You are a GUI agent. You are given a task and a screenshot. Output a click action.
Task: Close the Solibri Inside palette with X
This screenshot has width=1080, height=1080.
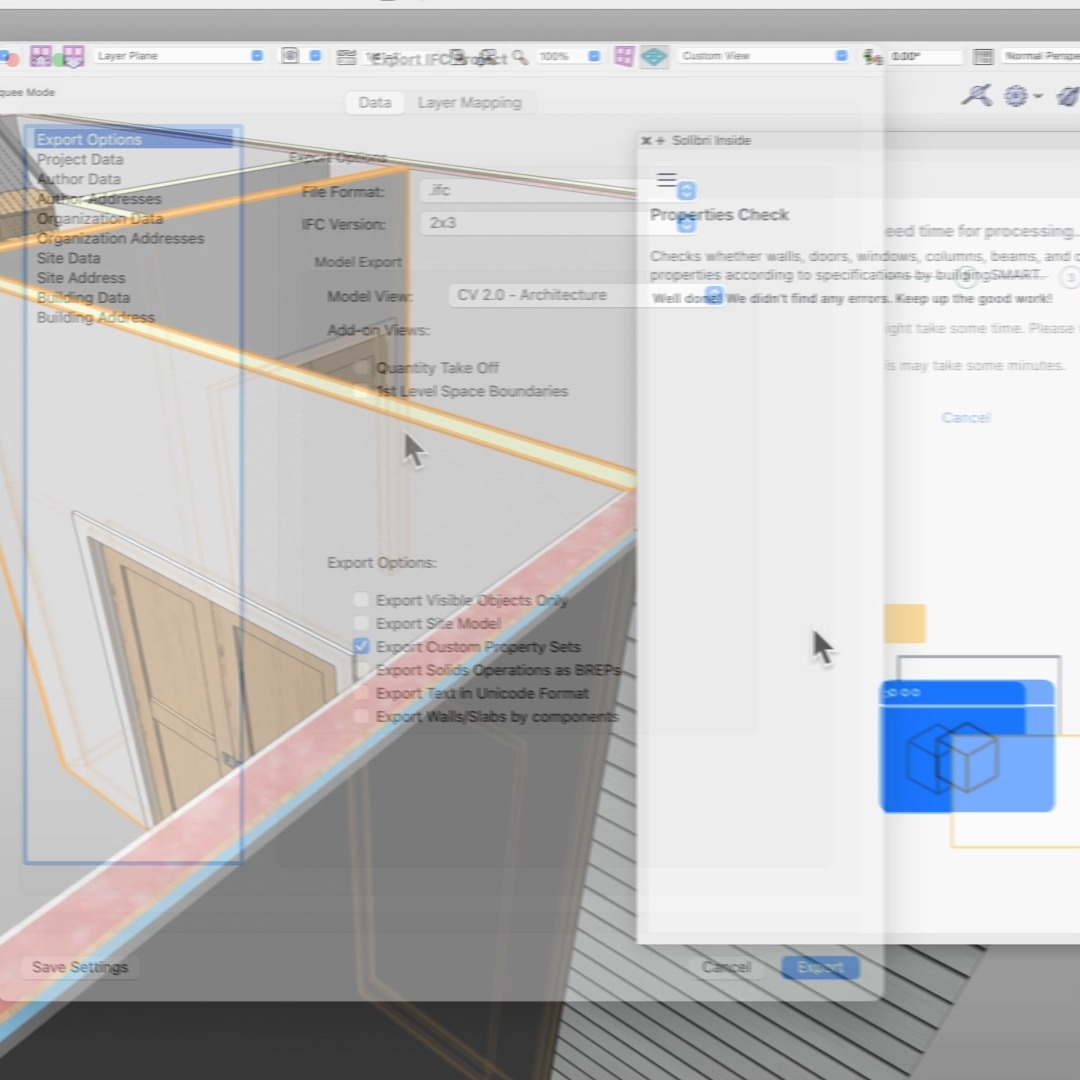click(x=646, y=141)
